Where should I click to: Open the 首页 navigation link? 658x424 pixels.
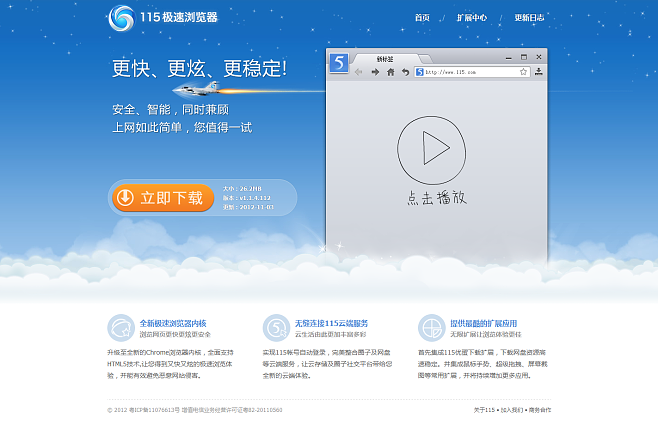[422, 18]
